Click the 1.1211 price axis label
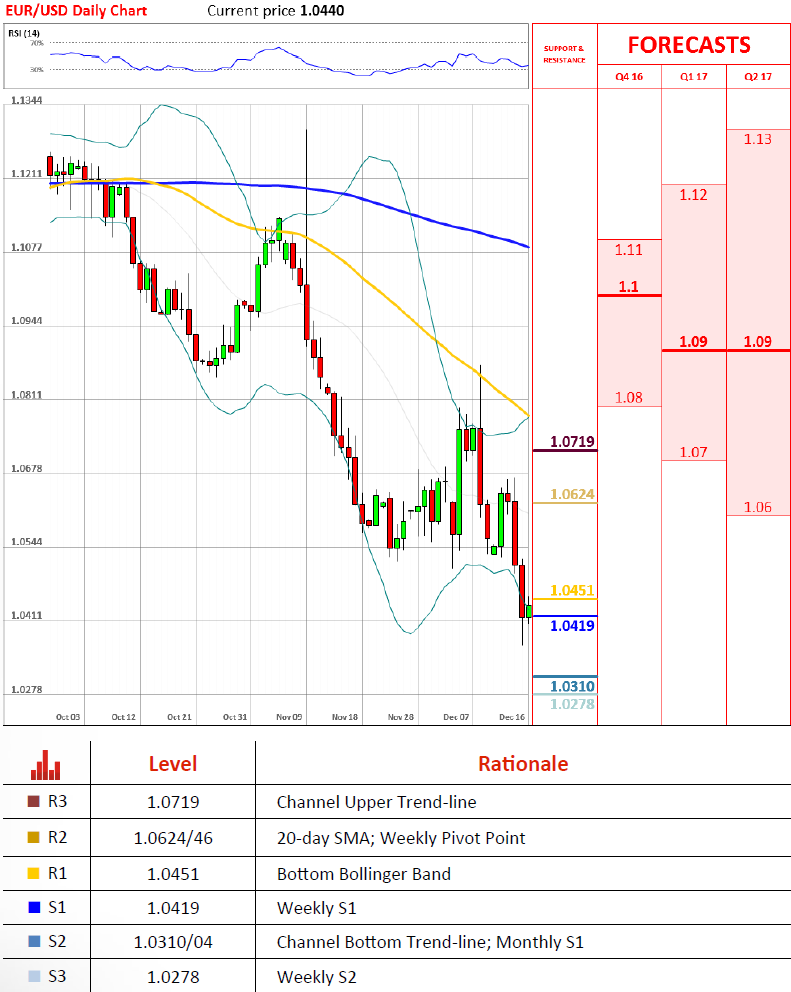This screenshot has height=992, width=791. coord(27,173)
